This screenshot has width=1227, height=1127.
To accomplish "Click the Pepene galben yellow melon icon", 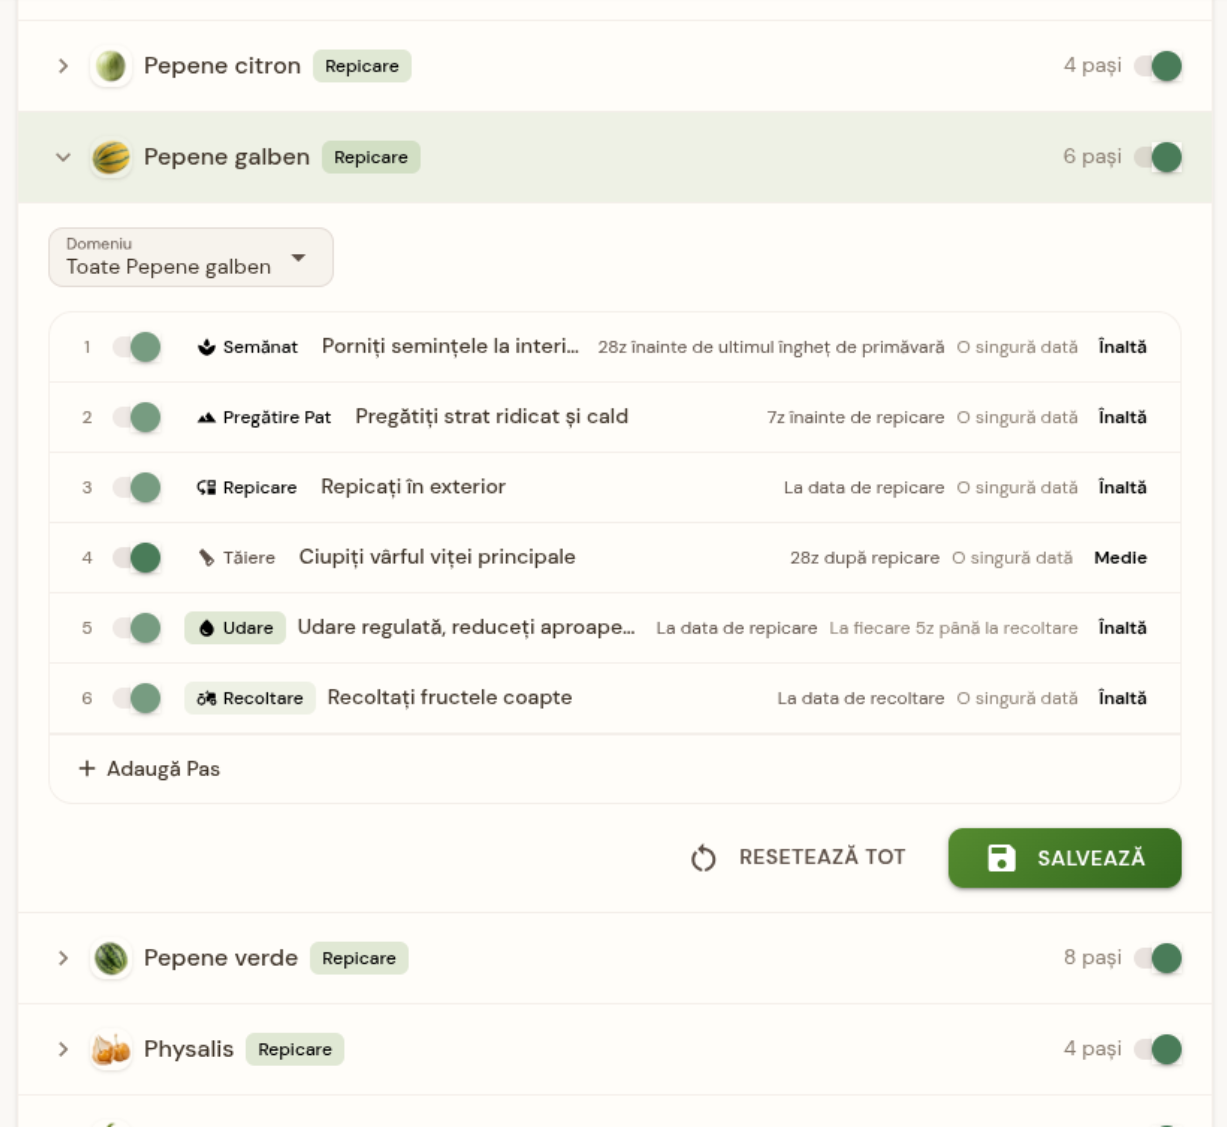I will pyautogui.click(x=111, y=157).
